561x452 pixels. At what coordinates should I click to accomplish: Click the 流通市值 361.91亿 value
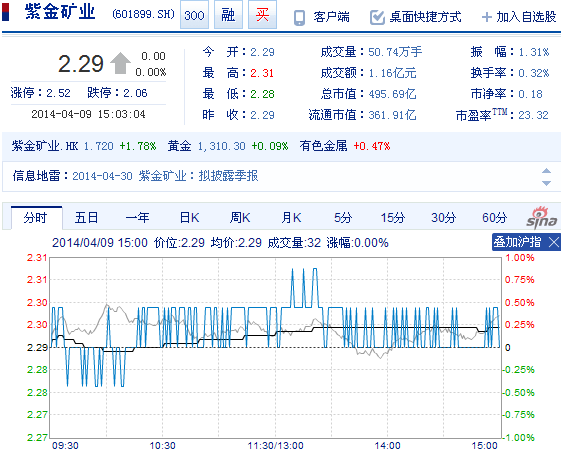point(392,115)
